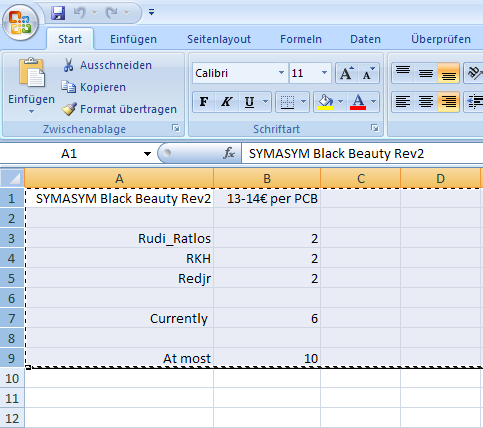Open the Formeln tab
Viewport: 483px width, 428px height.
point(301,39)
